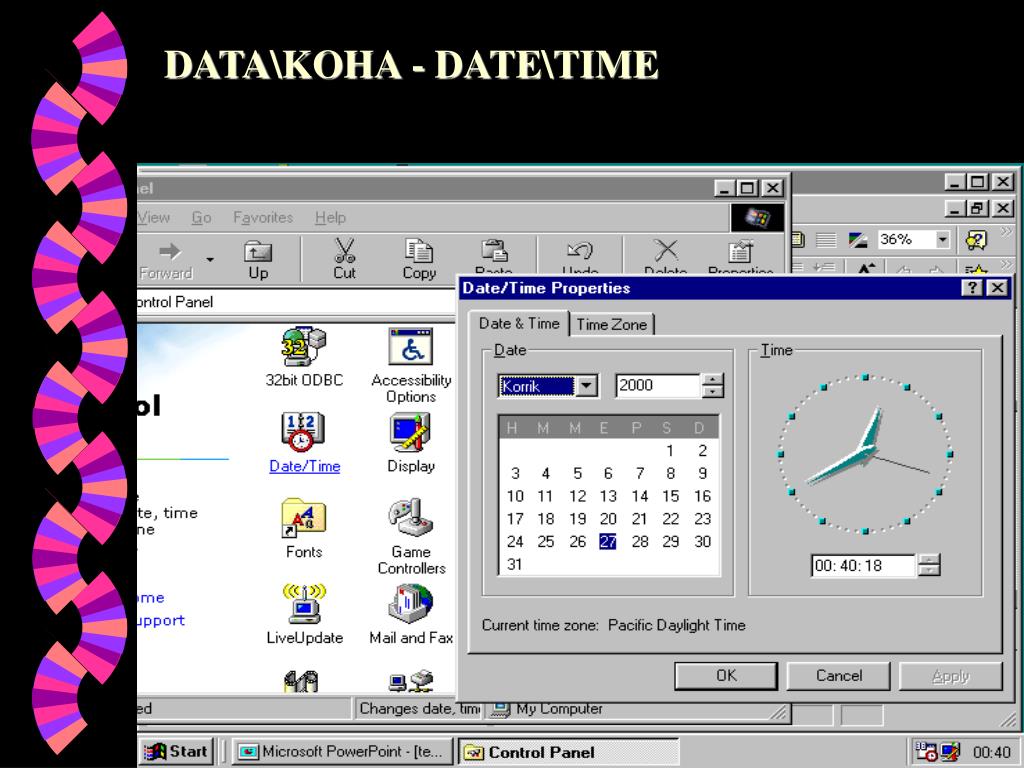Switch to Microsoft PowerPoint taskbar button

click(x=342, y=752)
